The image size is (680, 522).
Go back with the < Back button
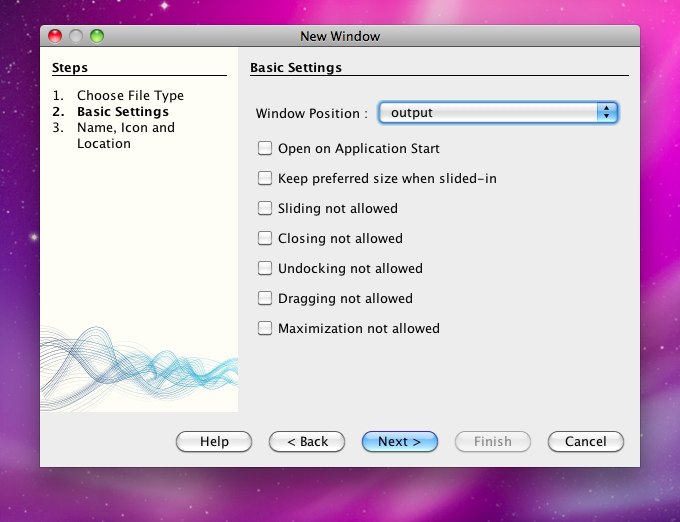tap(307, 441)
